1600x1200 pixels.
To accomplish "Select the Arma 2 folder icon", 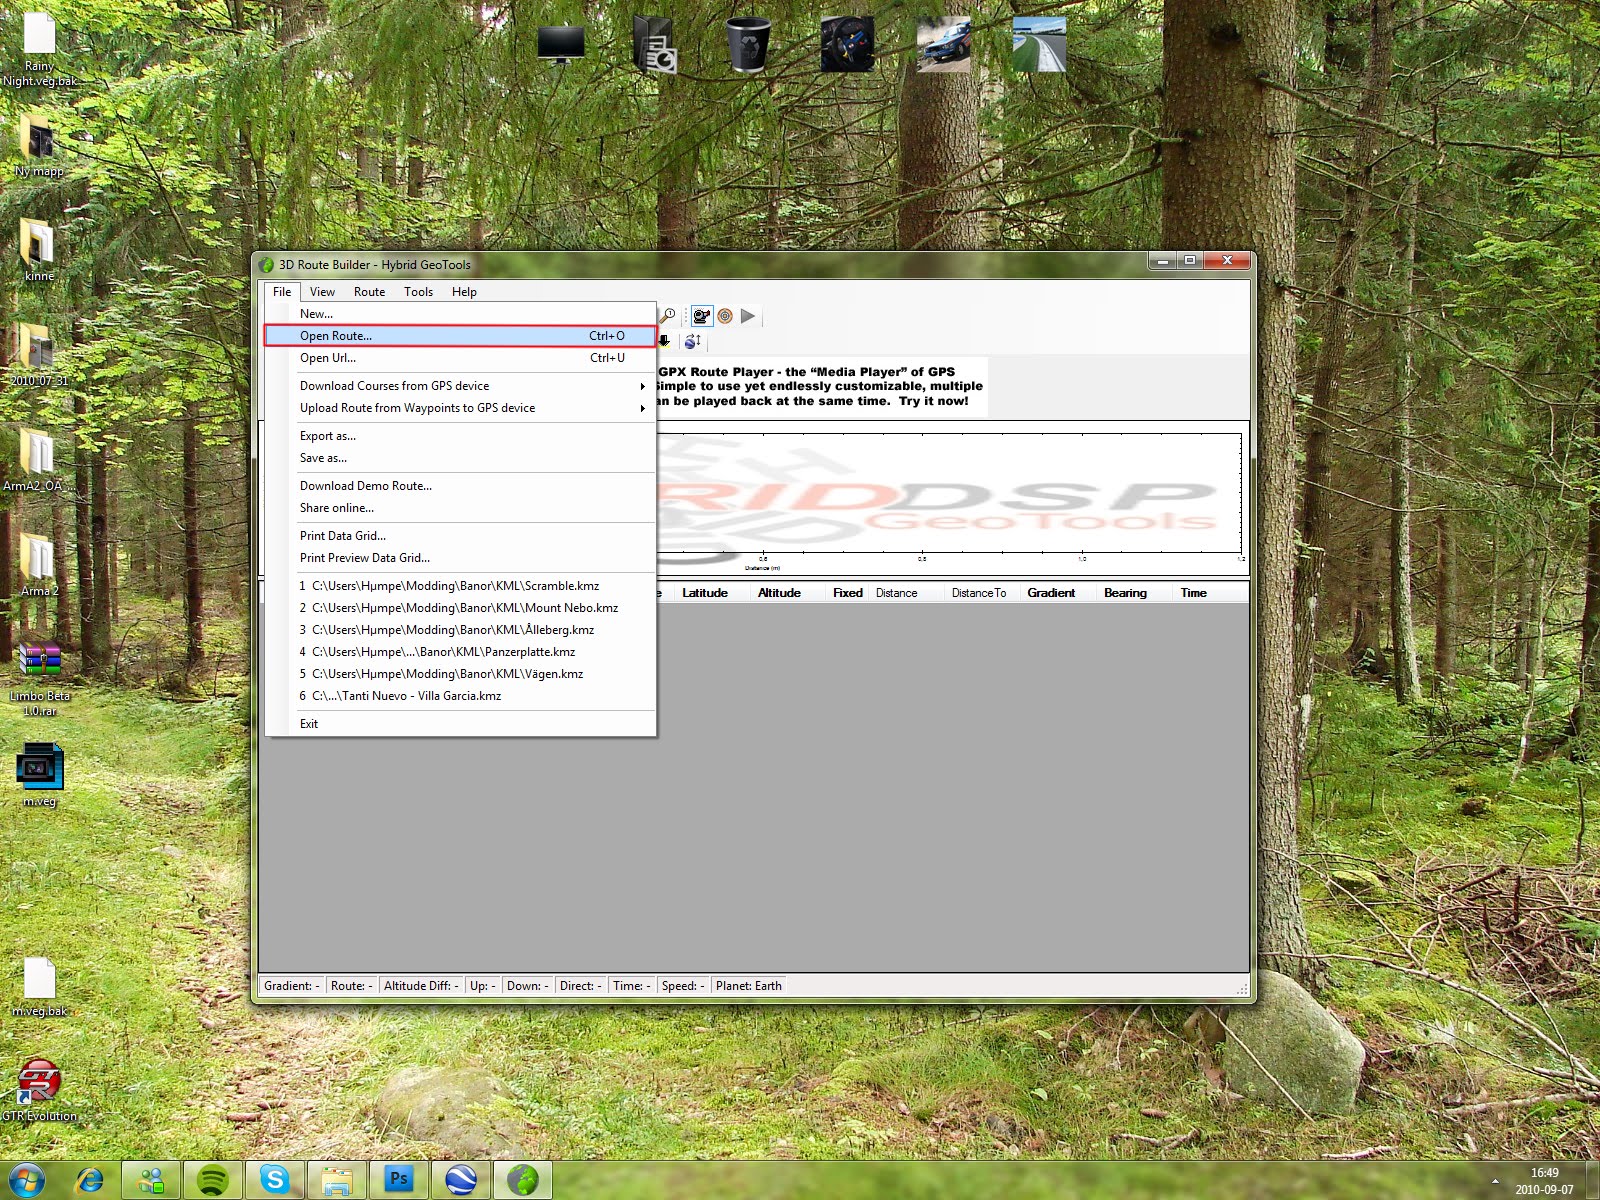I will point(39,565).
